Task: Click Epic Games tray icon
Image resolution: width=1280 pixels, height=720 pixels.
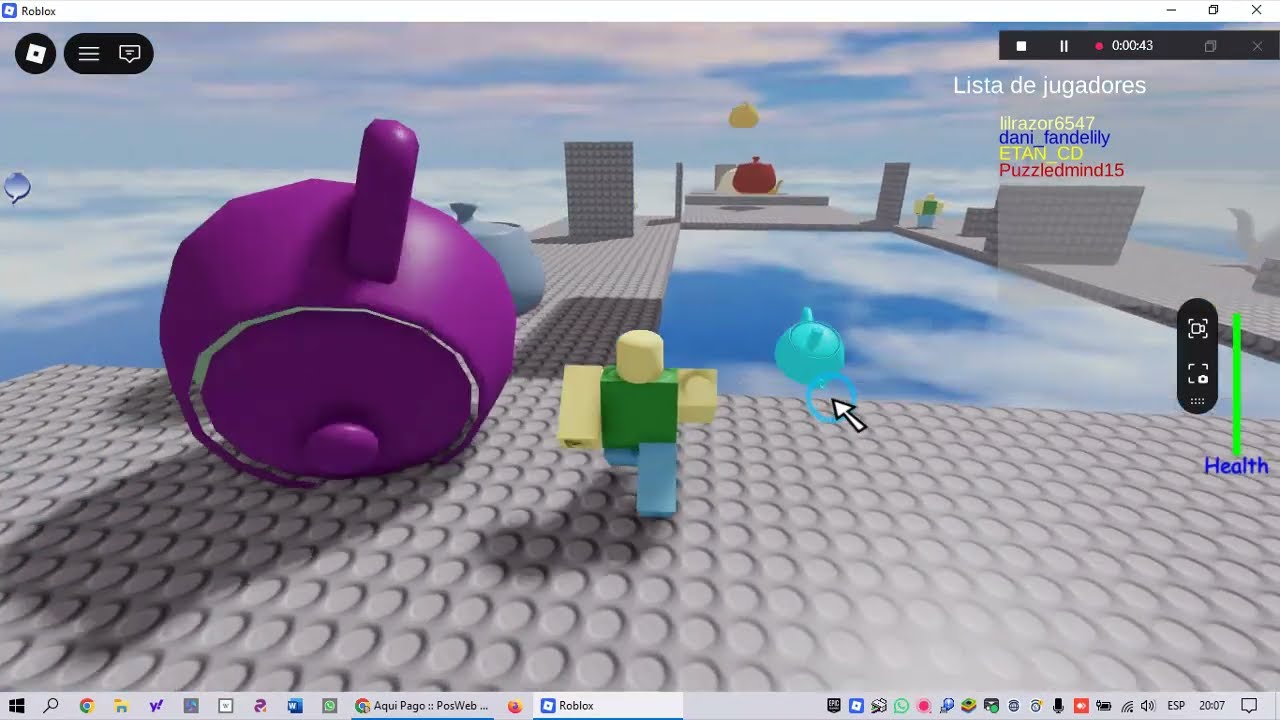Action: point(834,706)
